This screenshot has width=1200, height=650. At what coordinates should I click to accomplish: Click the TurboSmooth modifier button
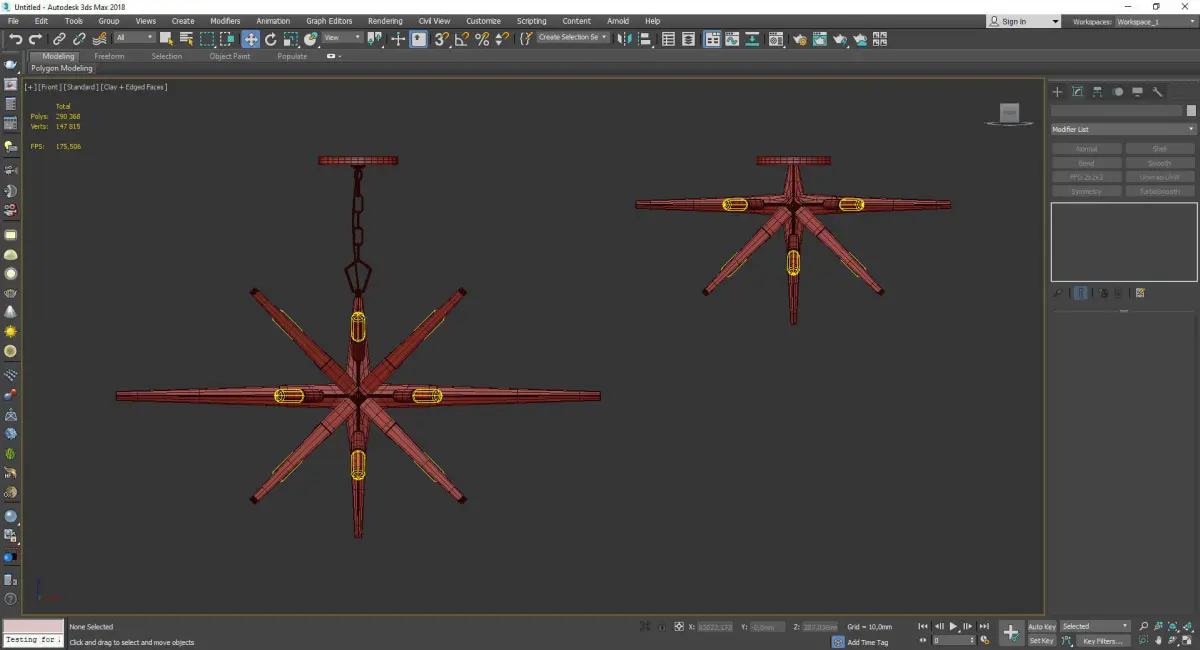1160,191
